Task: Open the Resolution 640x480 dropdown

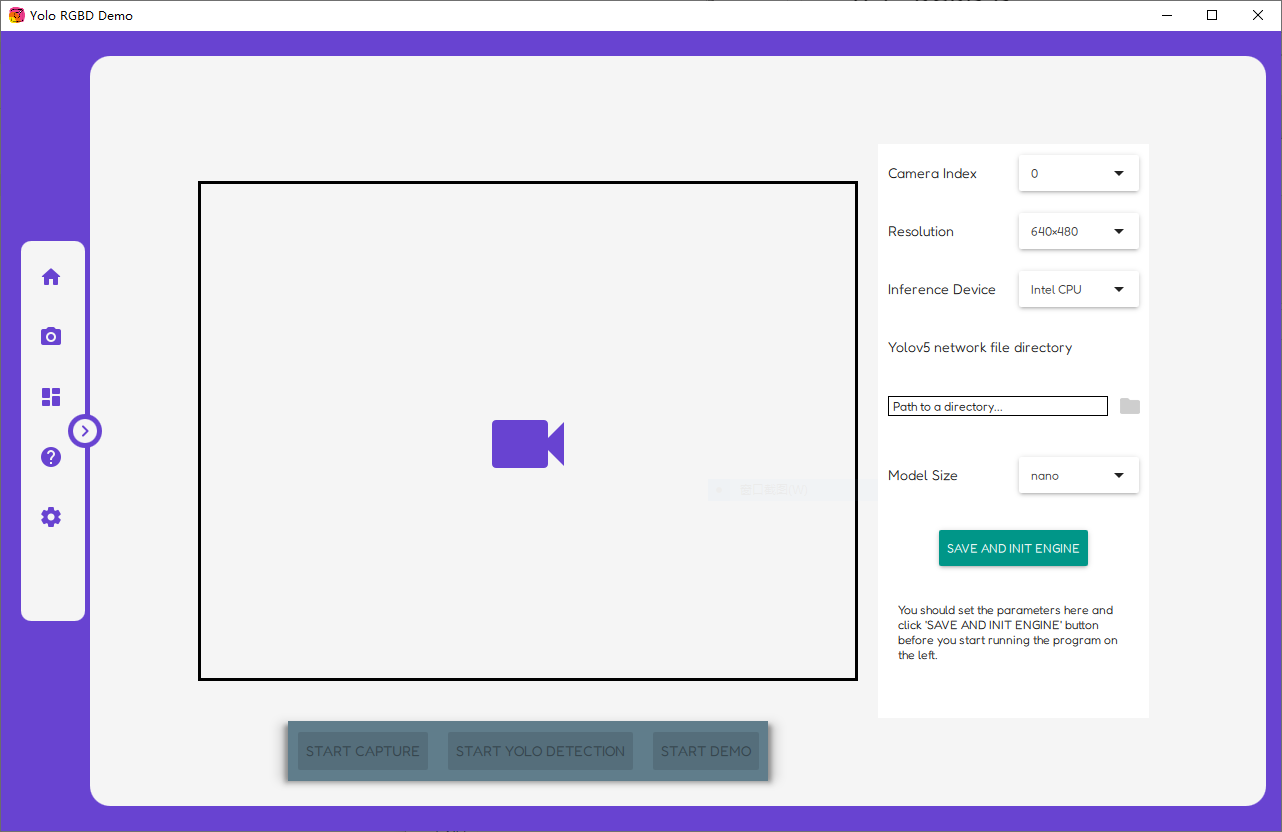Action: pos(1078,231)
